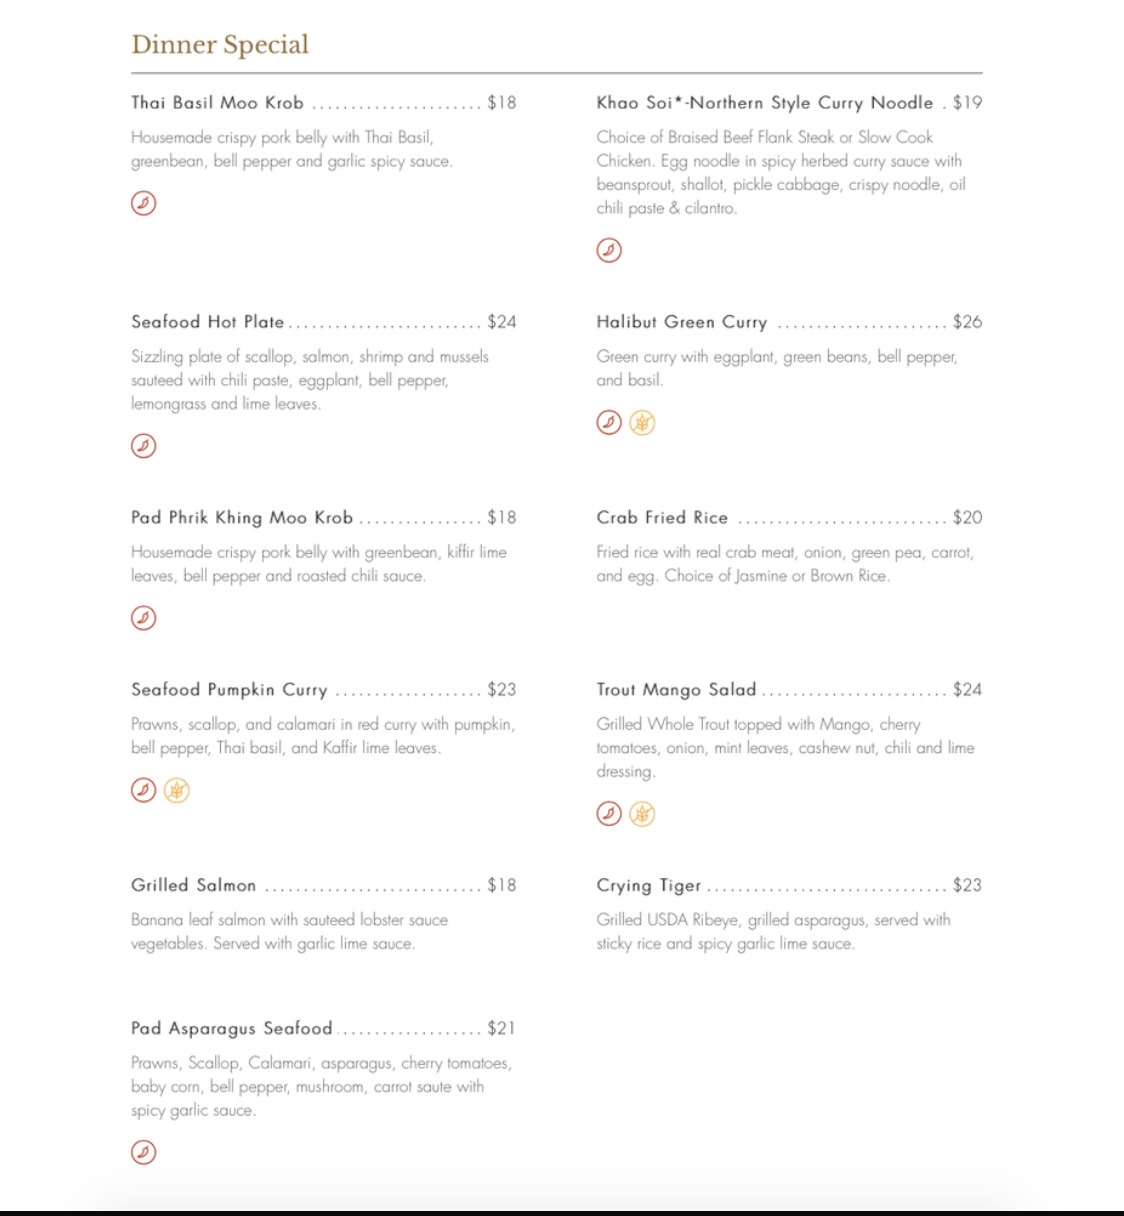This screenshot has height=1216, width=1124.
Task: Click the Grilled Salmon item title
Action: [194, 885]
